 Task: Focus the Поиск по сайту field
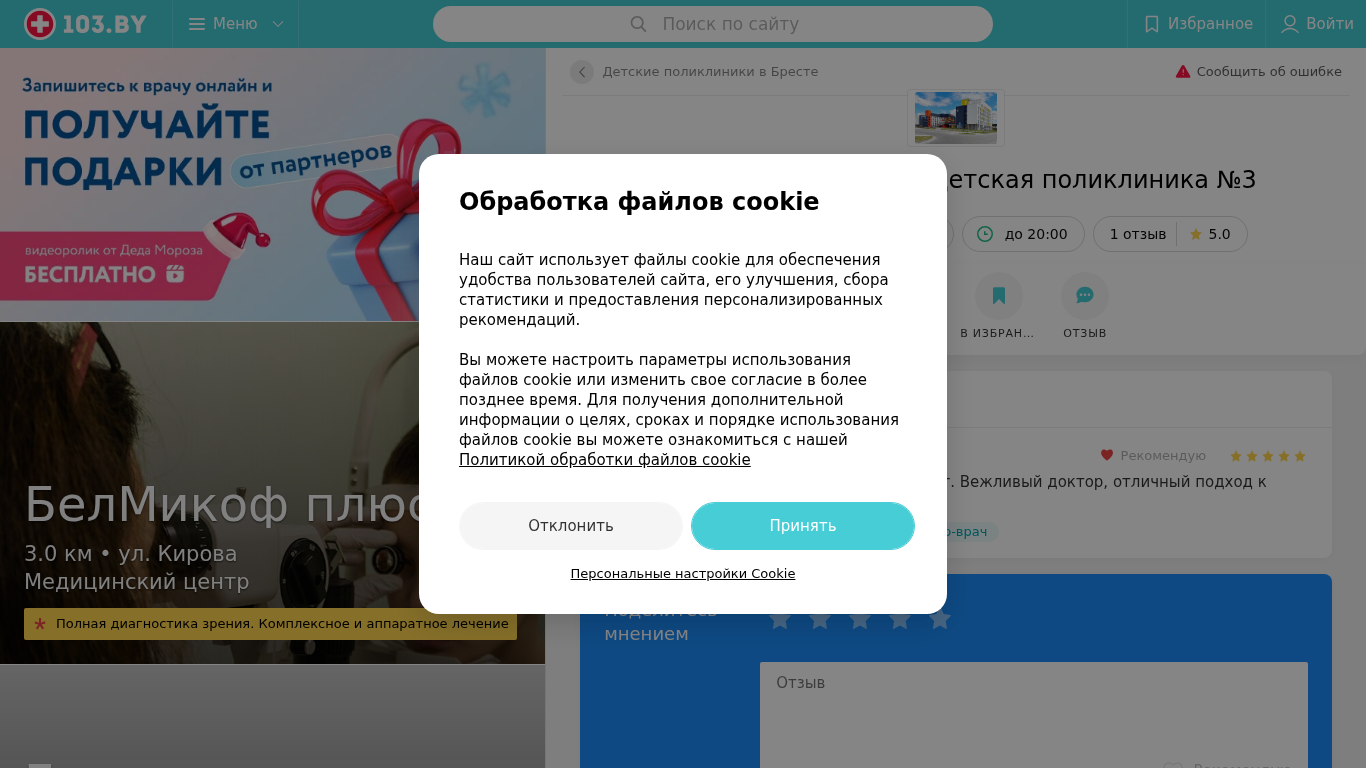tap(713, 24)
